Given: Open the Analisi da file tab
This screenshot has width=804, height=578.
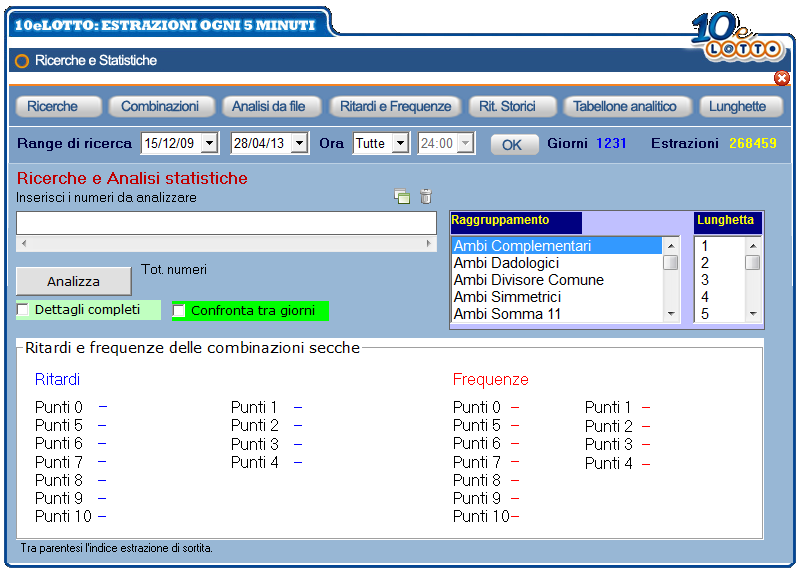Looking at the screenshot, I should 271,107.
